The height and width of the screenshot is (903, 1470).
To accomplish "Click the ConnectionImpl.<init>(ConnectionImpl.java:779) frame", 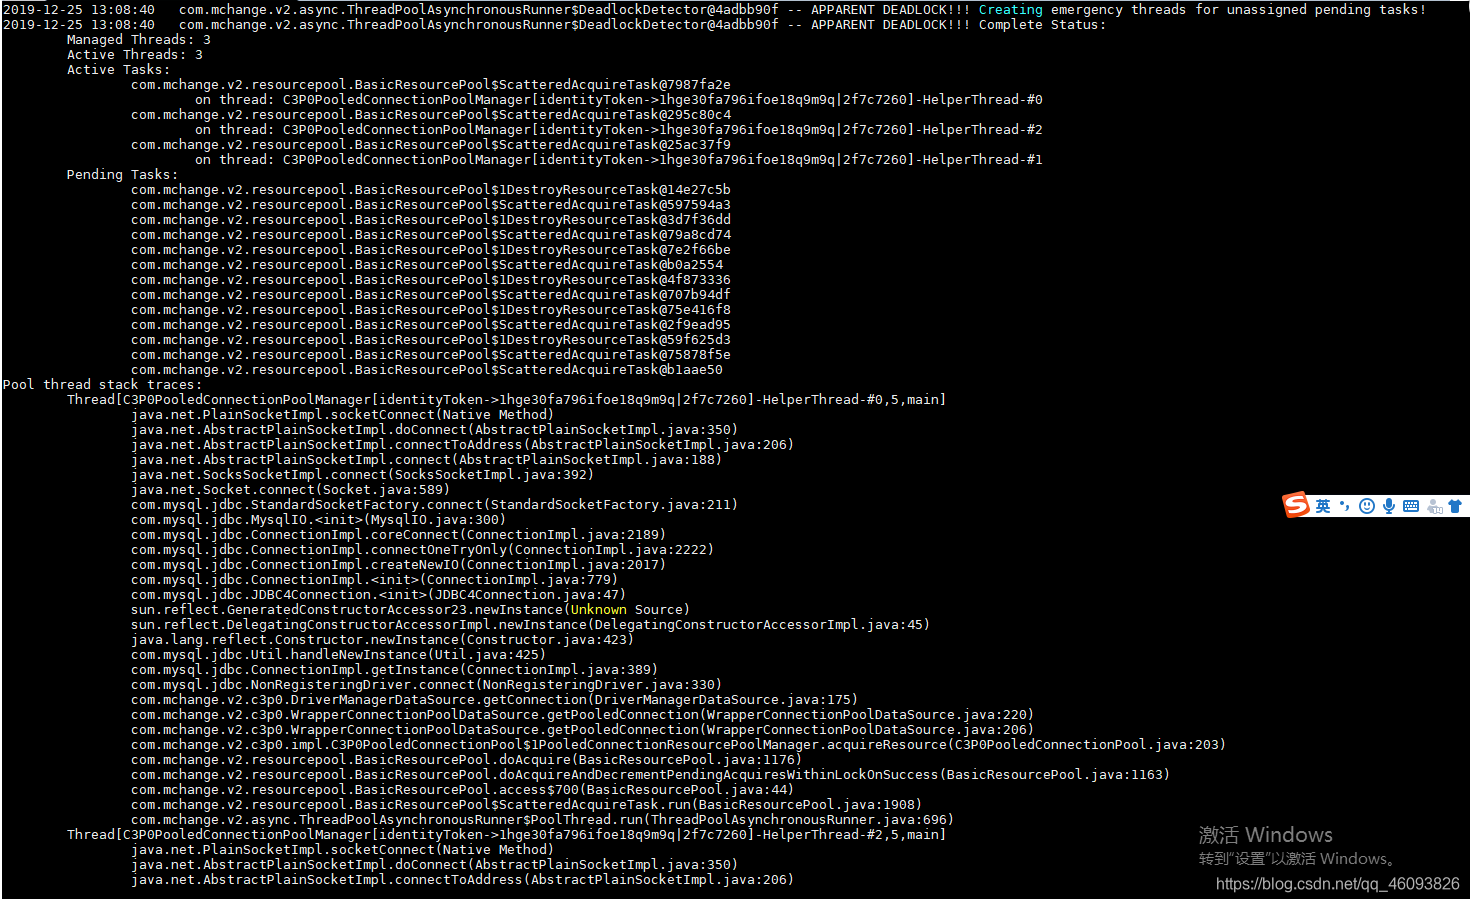I will (374, 580).
